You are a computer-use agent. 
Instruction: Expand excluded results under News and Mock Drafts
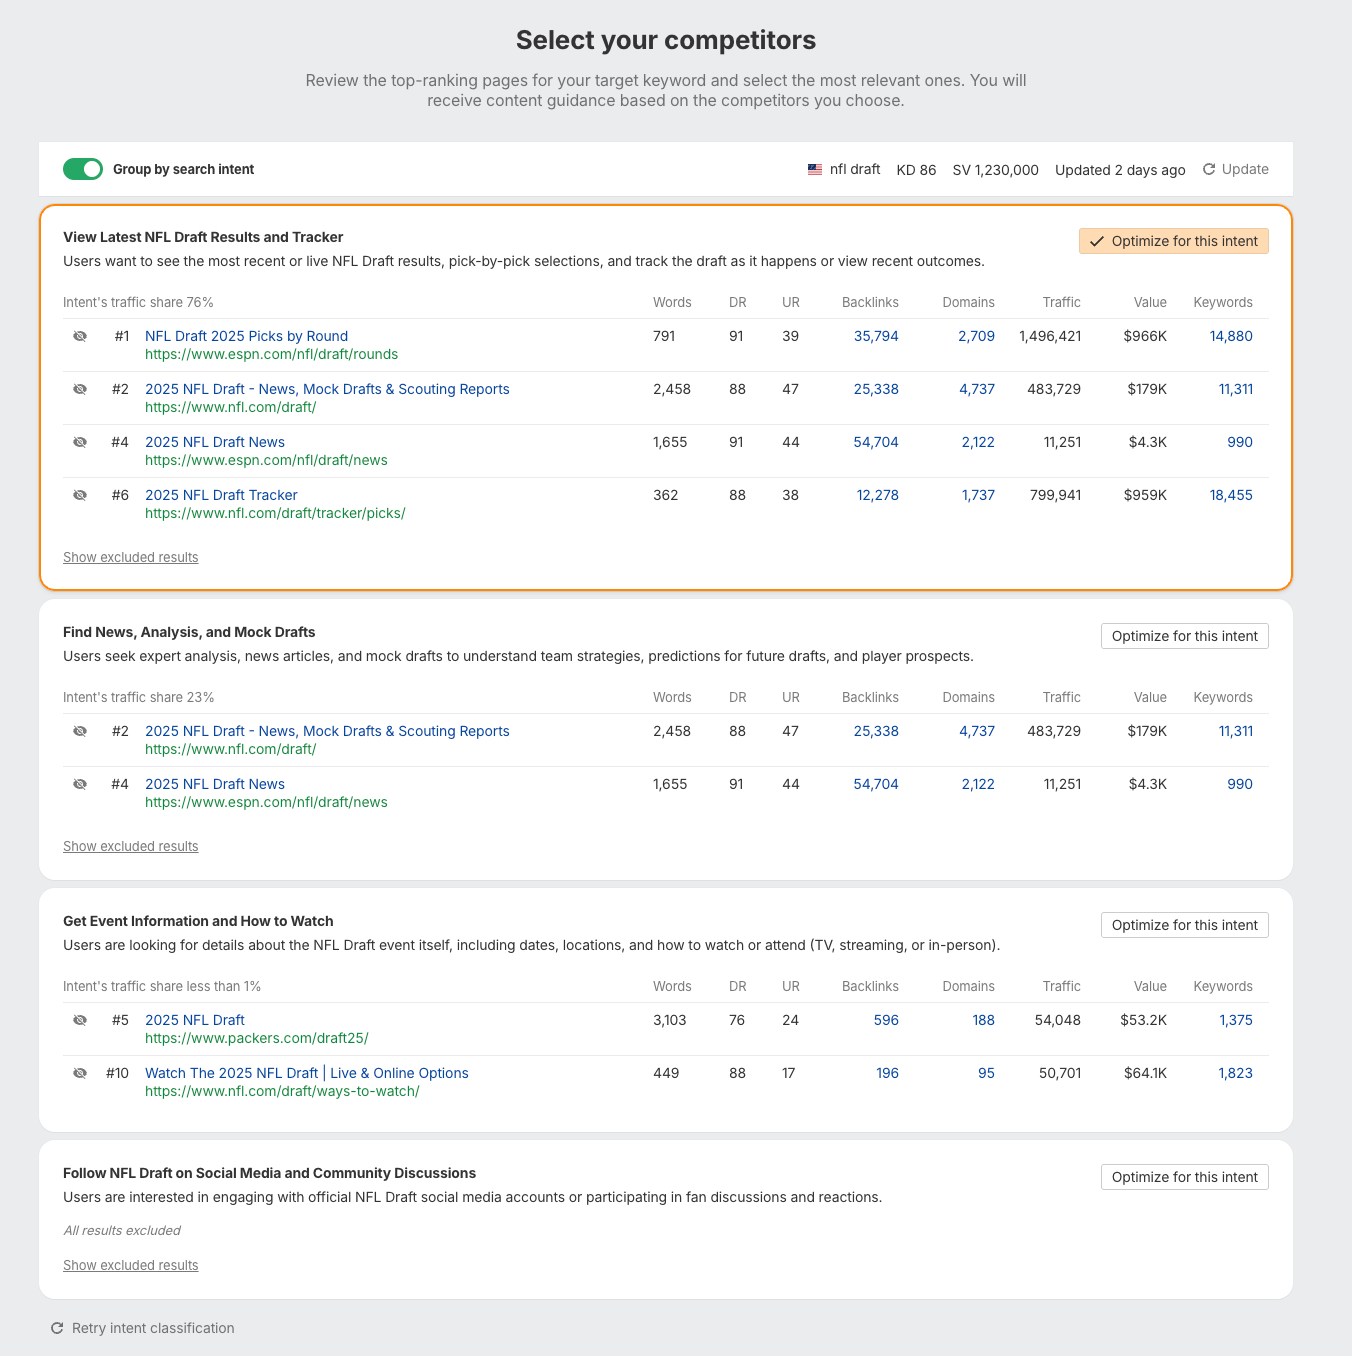(131, 846)
